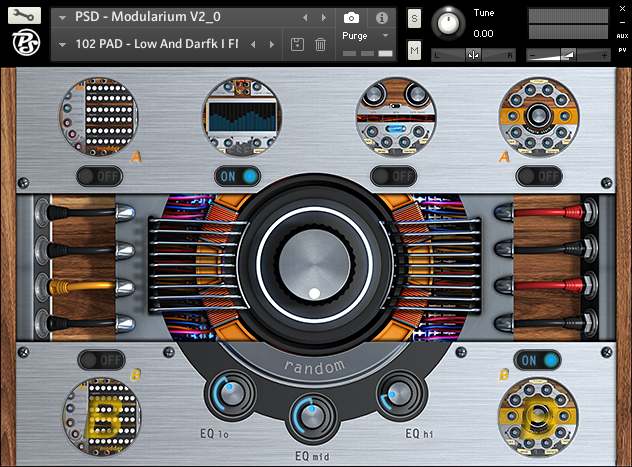Click the EQ mid knob
This screenshot has height=467, width=632.
click(x=312, y=418)
